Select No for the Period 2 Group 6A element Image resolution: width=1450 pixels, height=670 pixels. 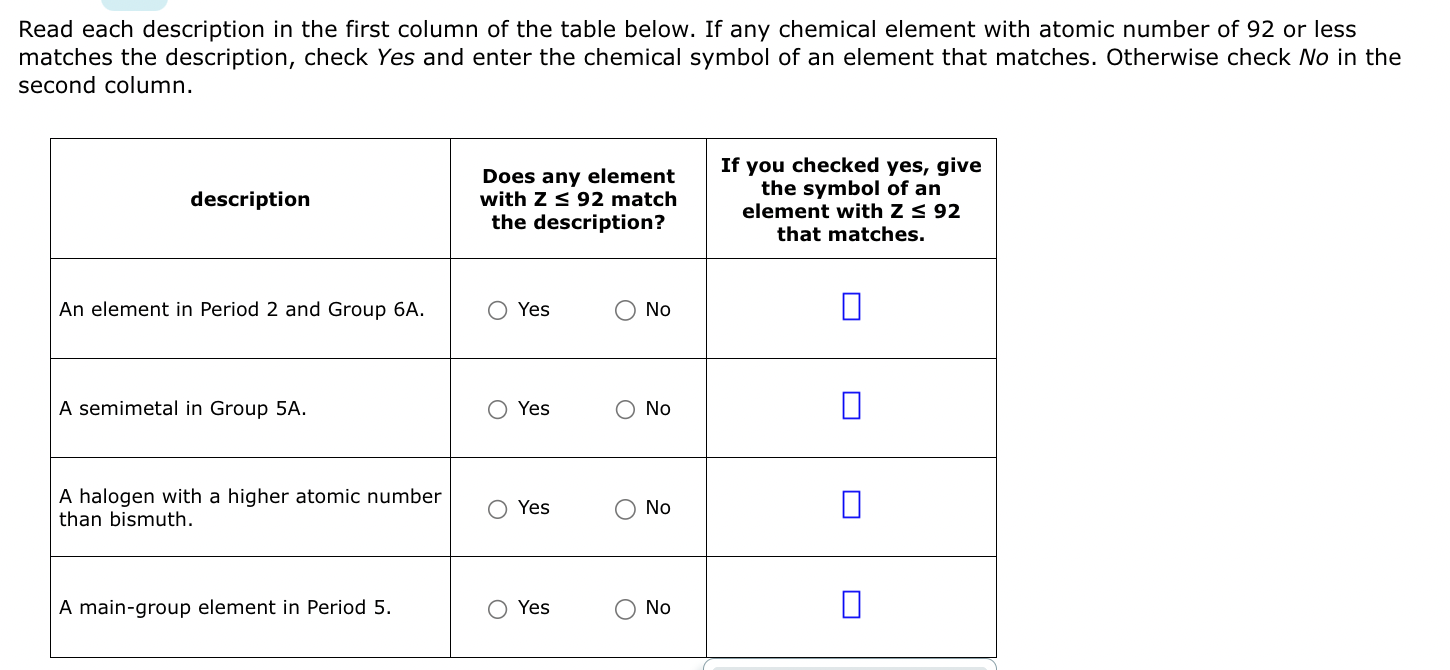coord(624,311)
